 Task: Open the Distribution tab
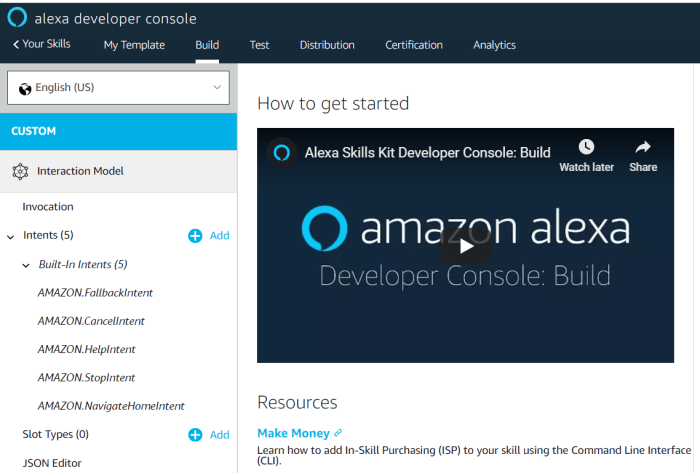click(327, 45)
